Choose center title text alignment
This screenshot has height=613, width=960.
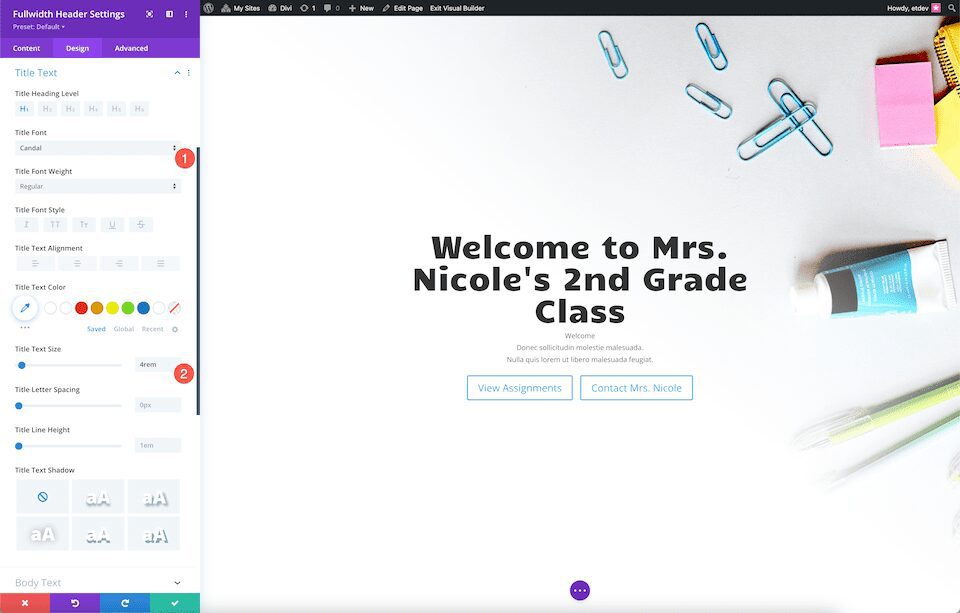77,263
